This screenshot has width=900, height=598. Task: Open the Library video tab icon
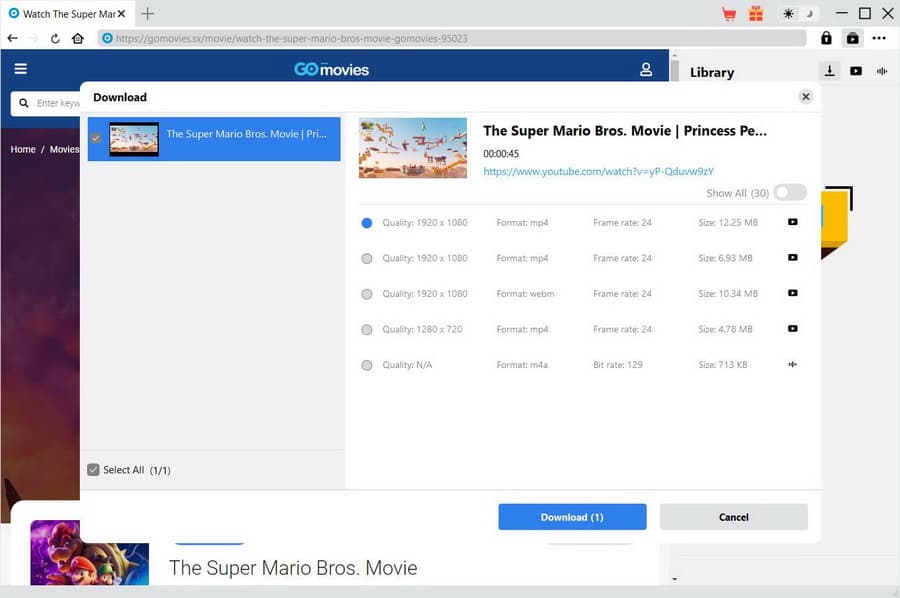click(856, 71)
